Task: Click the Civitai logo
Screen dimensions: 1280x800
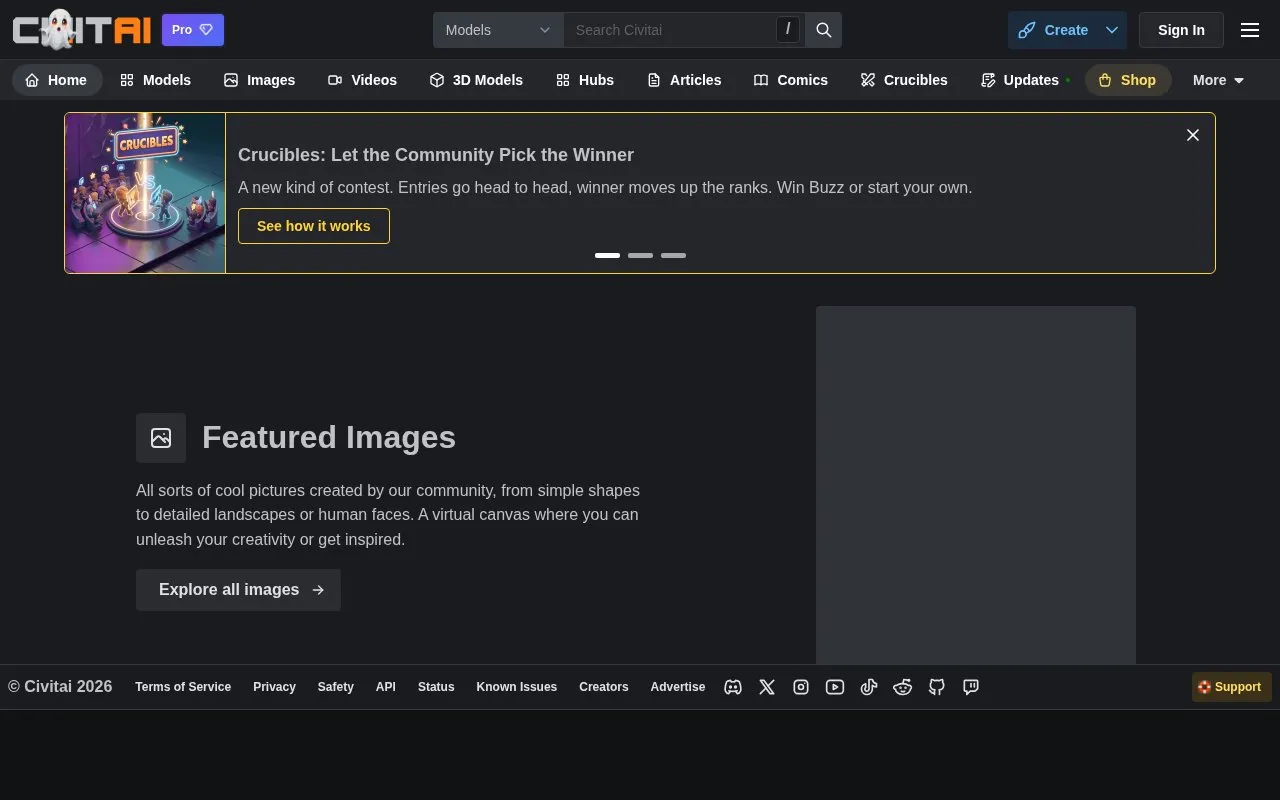Action: point(81,30)
